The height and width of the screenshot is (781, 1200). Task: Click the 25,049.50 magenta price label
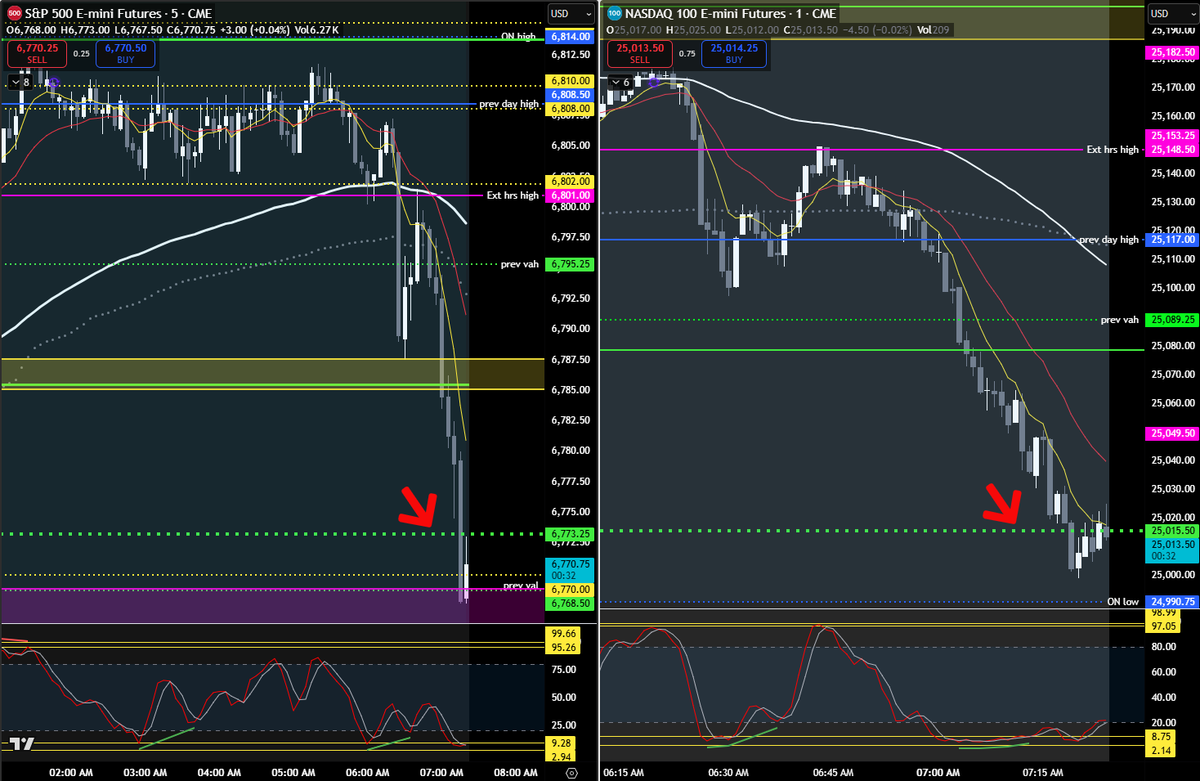tap(1171, 433)
